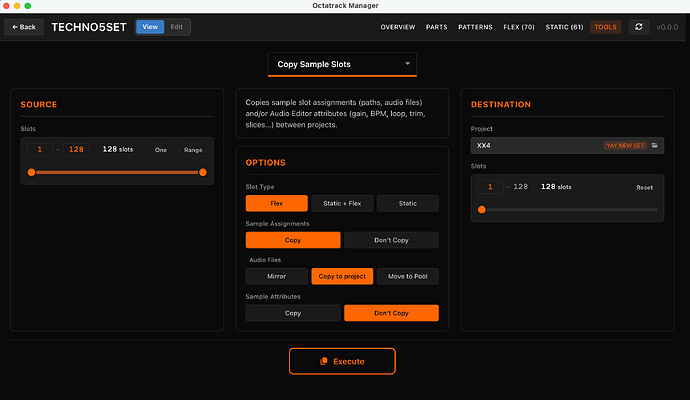Click the Execute copy icon
This screenshot has height=400, width=690.
324,361
